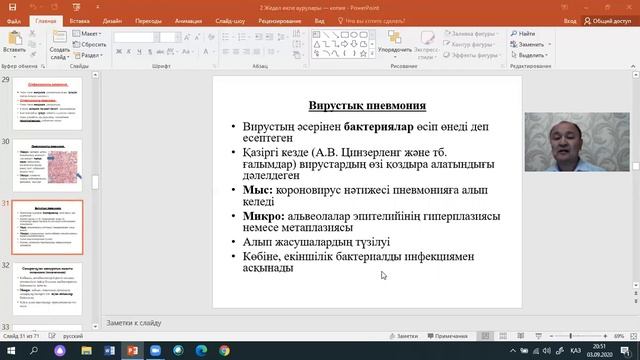Click the Increase Indent icon
640x360 pixels.
coord(269,38)
